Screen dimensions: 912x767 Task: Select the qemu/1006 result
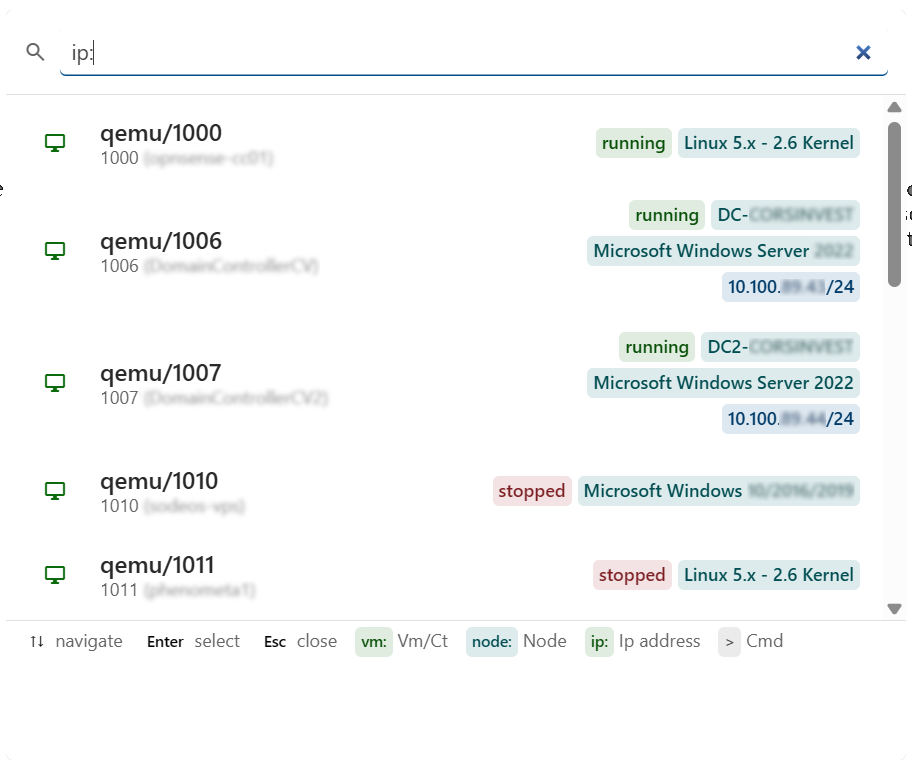pyautogui.click(x=446, y=251)
